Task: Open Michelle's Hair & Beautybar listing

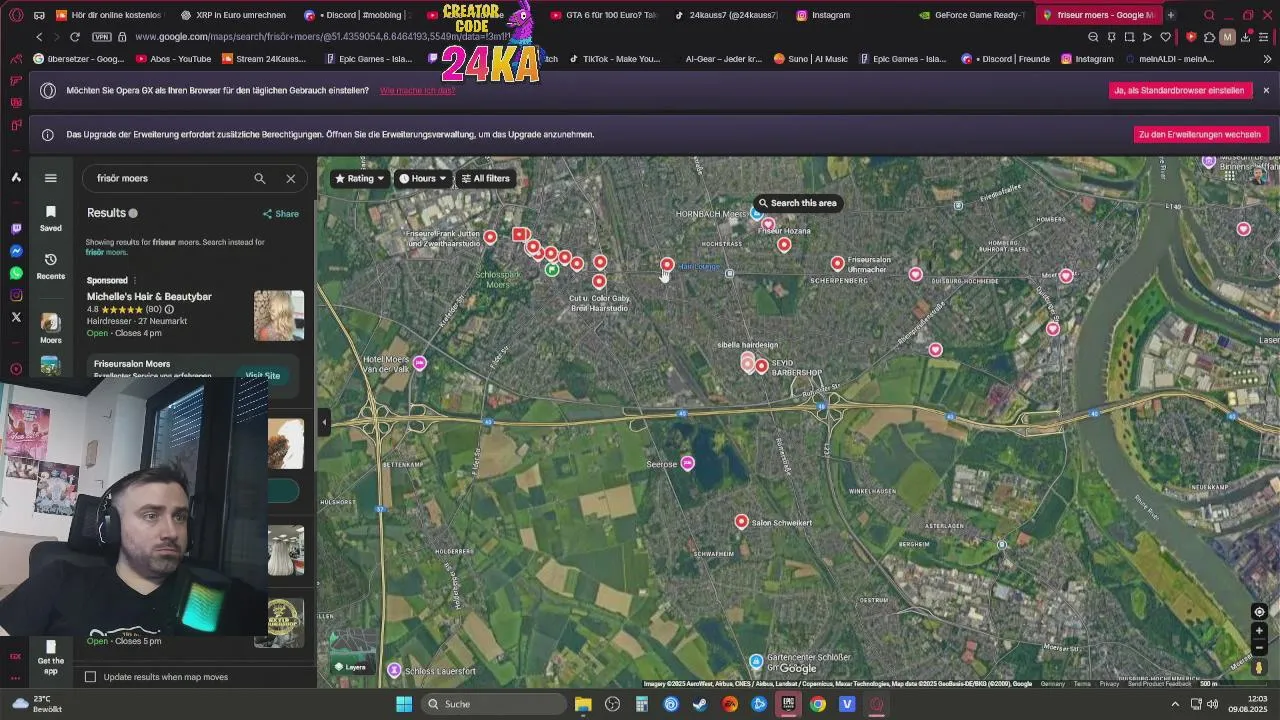Action: [x=149, y=297]
